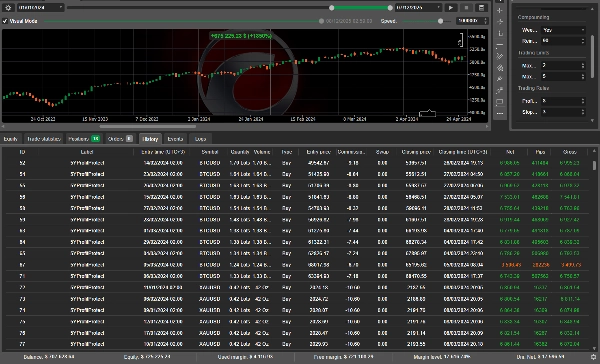Click the visual progress slider handle
Screen dimensions: 600x364
(x=321, y=21)
